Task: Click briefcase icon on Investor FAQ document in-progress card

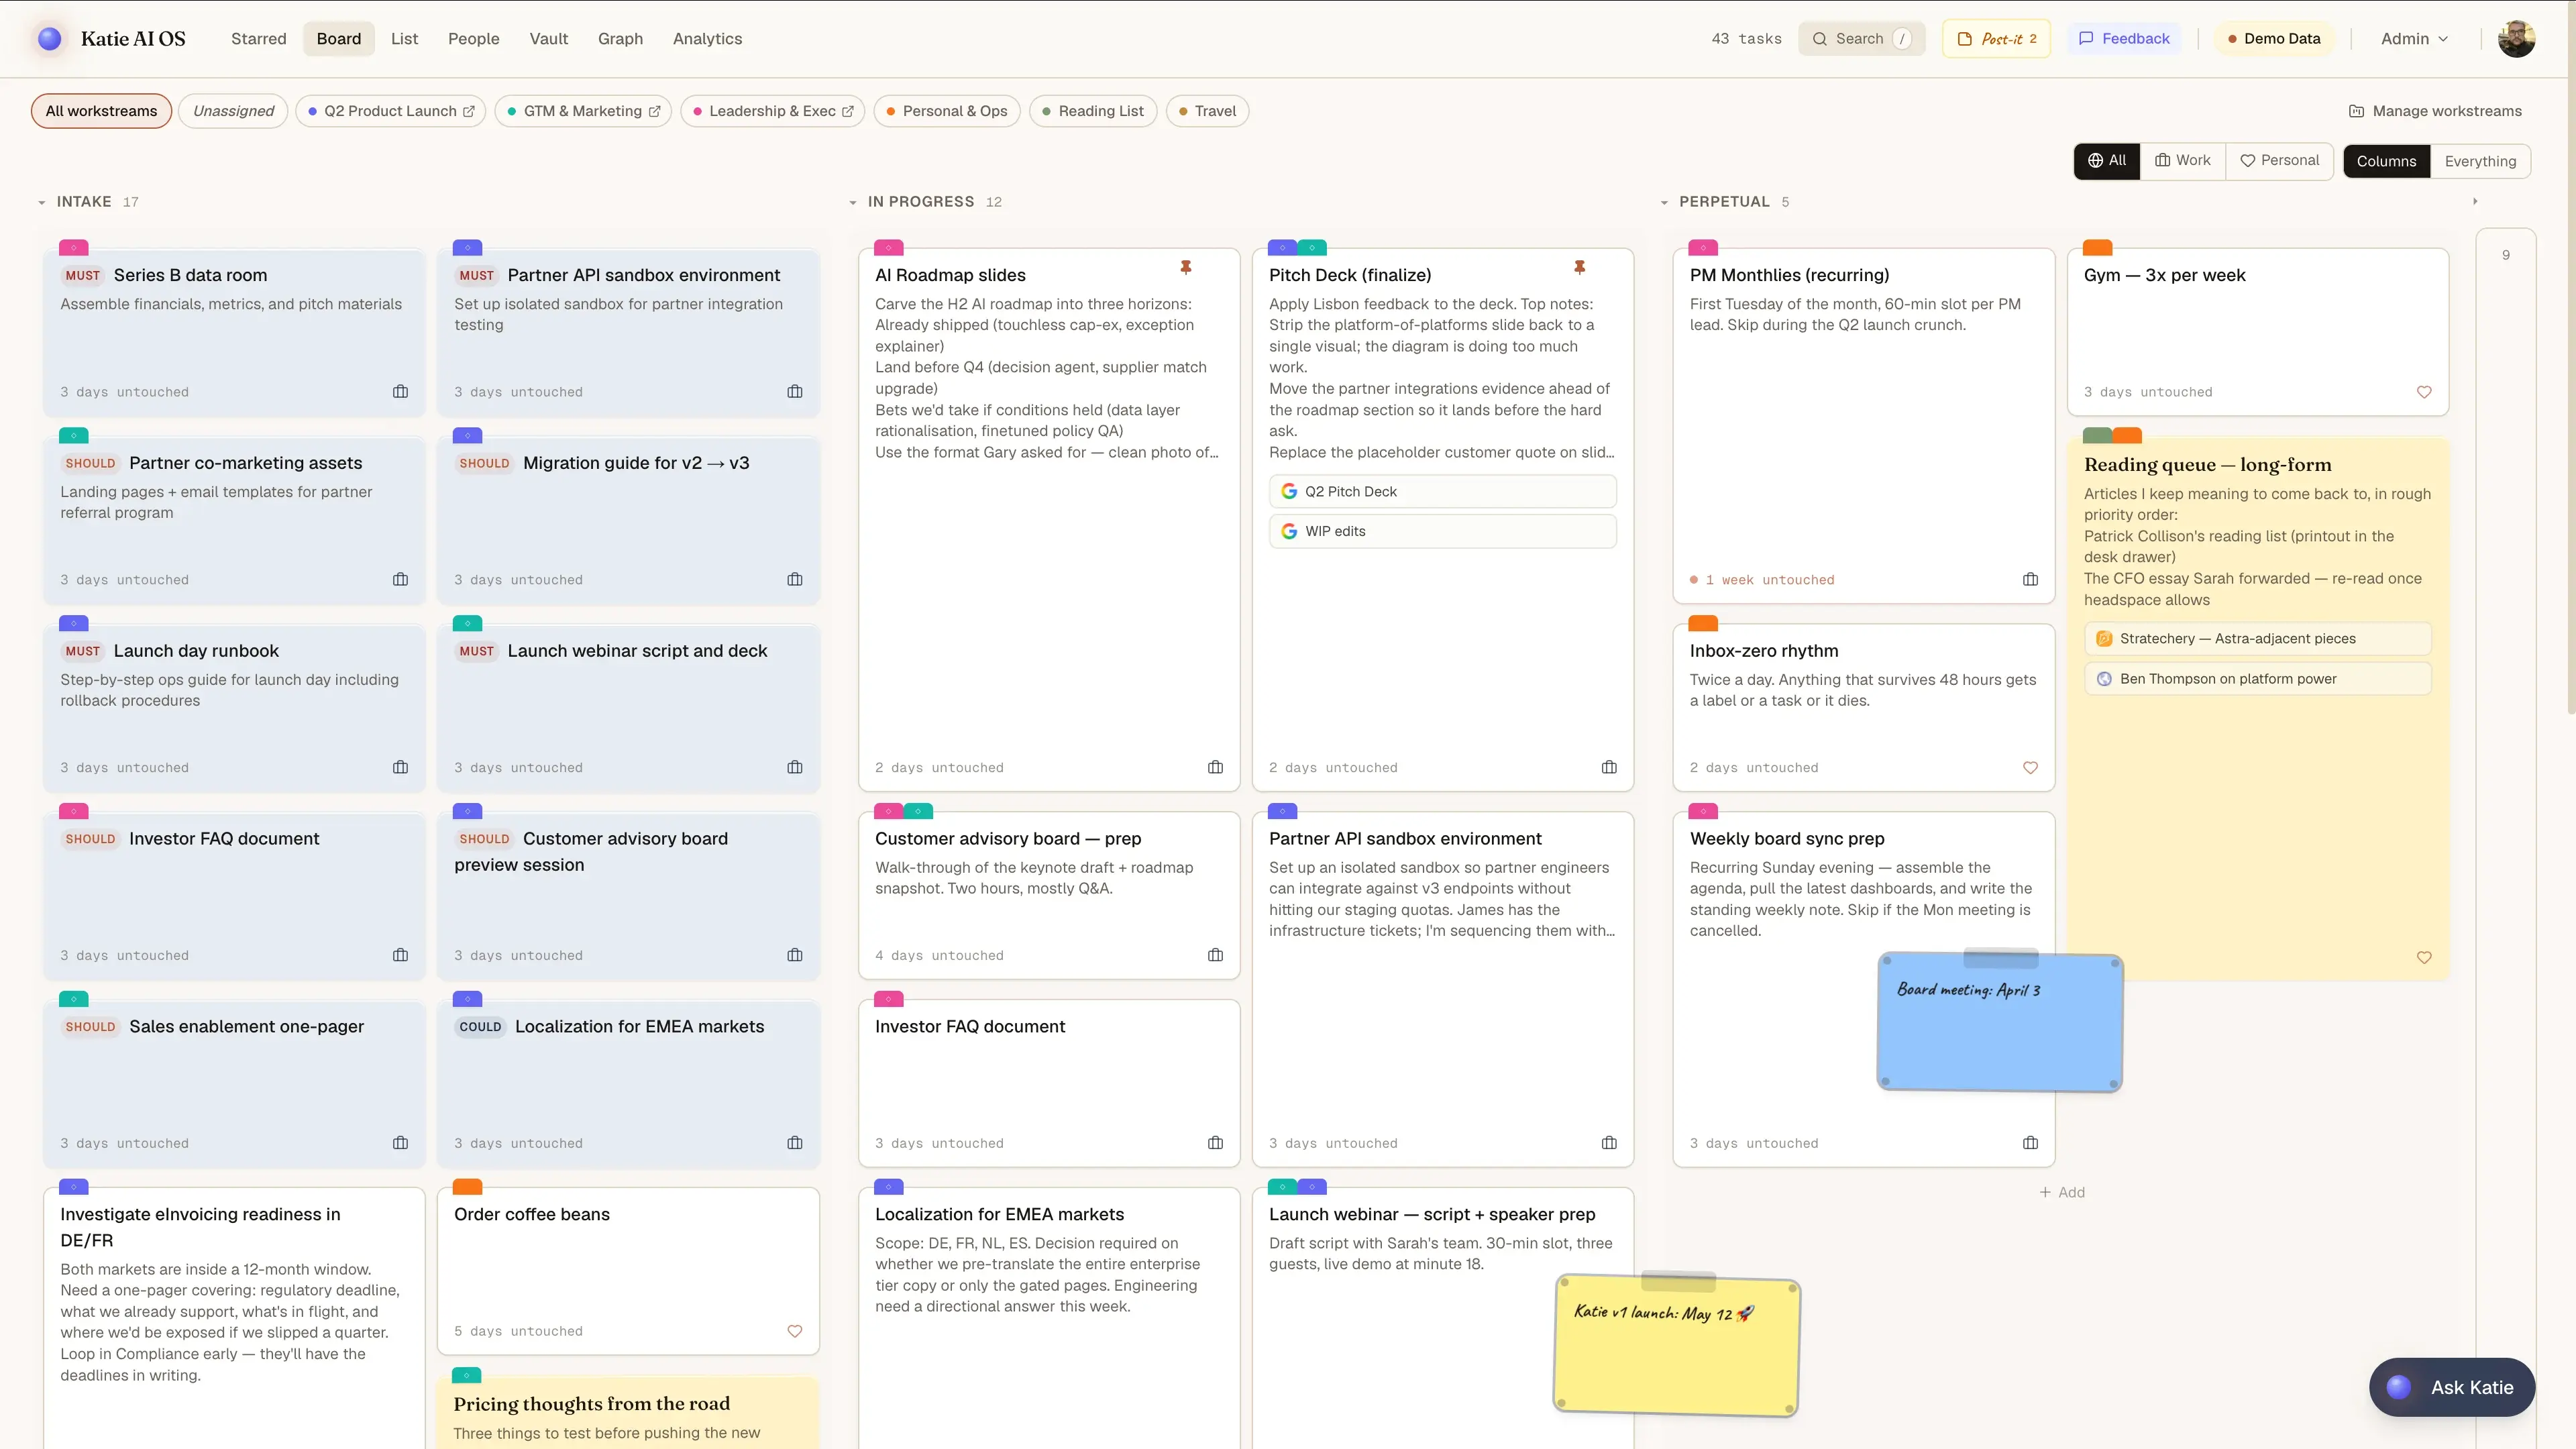Action: 1215,1143
